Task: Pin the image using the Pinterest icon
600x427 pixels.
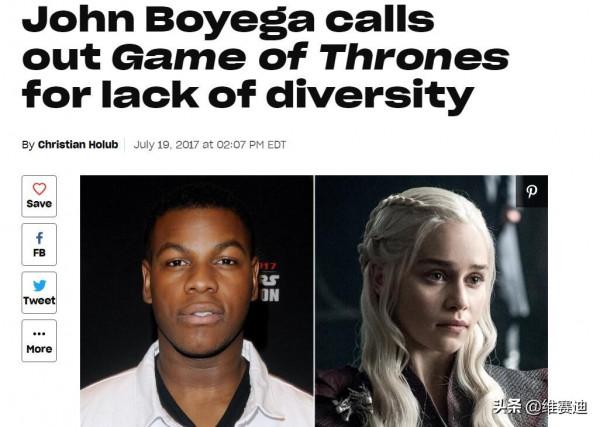Action: 532,191
